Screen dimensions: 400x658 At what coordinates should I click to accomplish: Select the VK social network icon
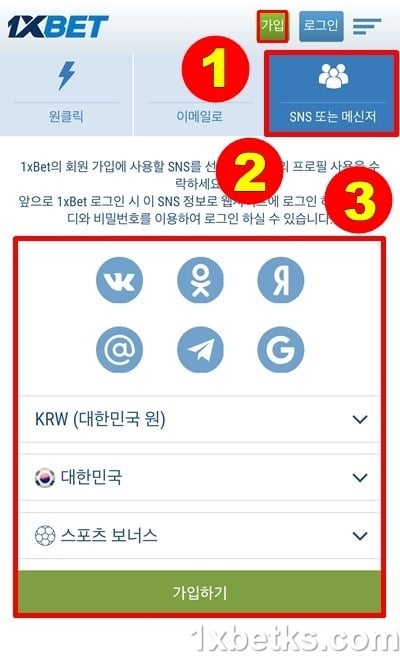[x=119, y=280]
